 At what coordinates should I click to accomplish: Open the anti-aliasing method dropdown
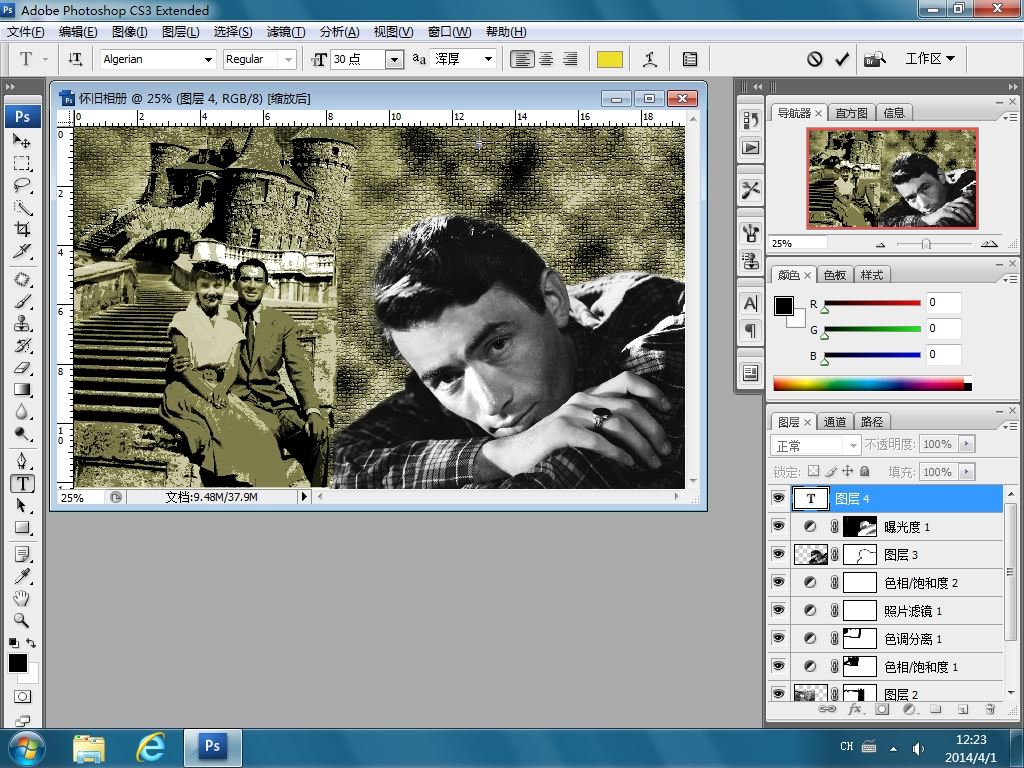pyautogui.click(x=488, y=59)
